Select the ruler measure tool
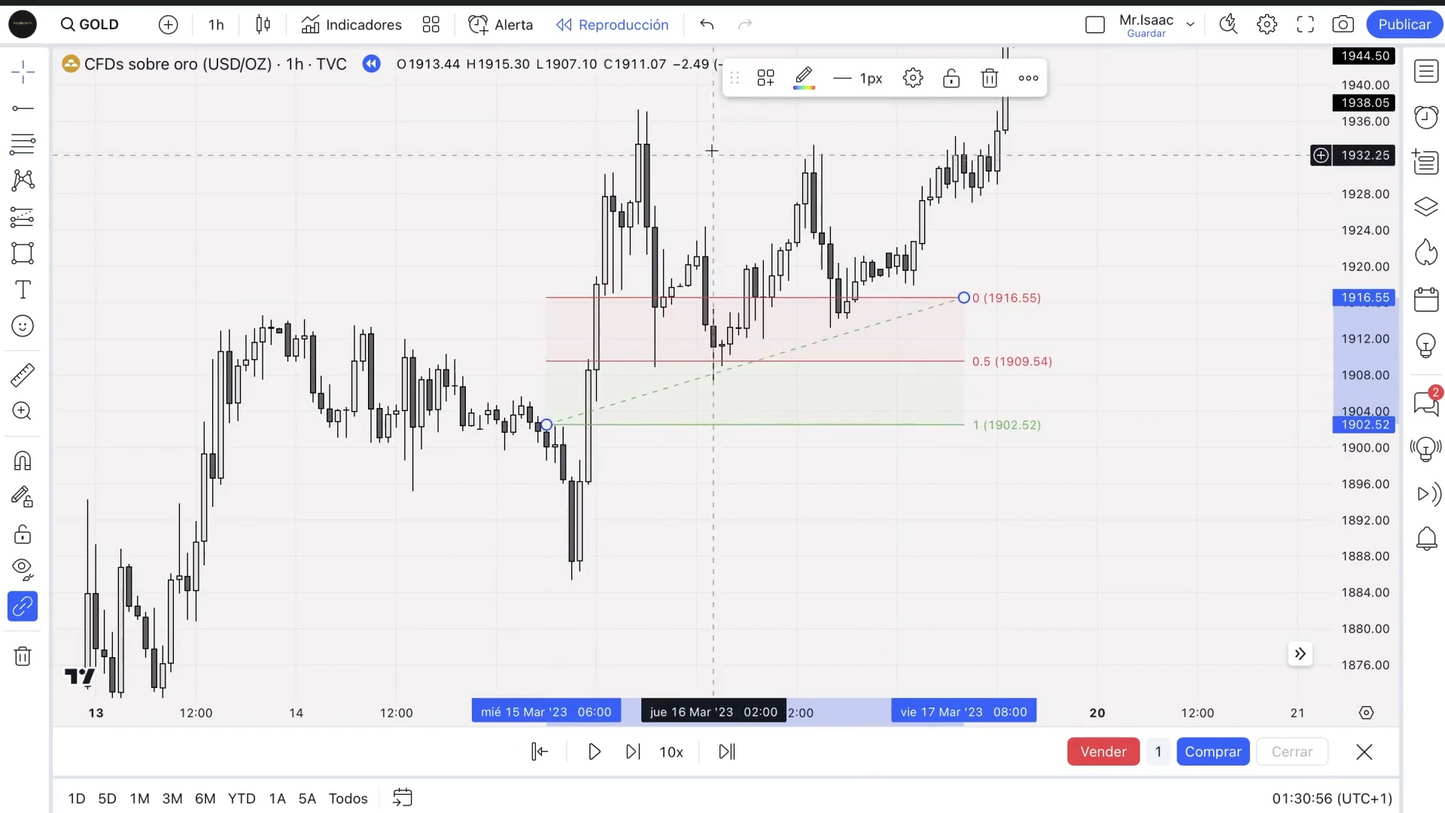1445x813 pixels. 22,375
